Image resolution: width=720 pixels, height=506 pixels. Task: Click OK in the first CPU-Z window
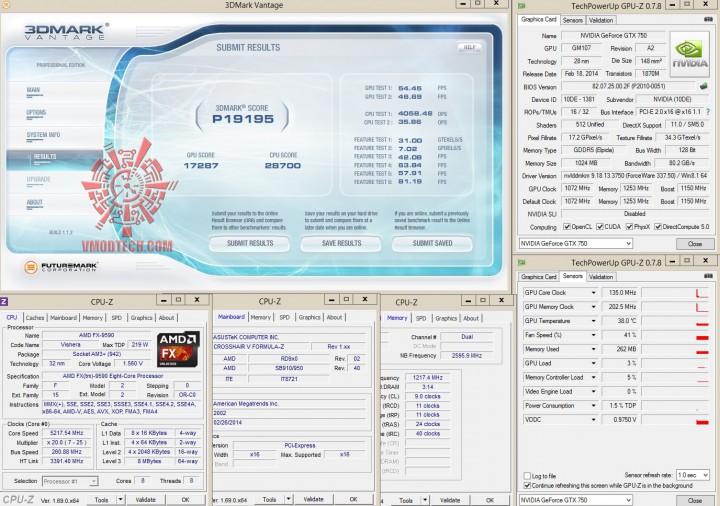[185, 500]
